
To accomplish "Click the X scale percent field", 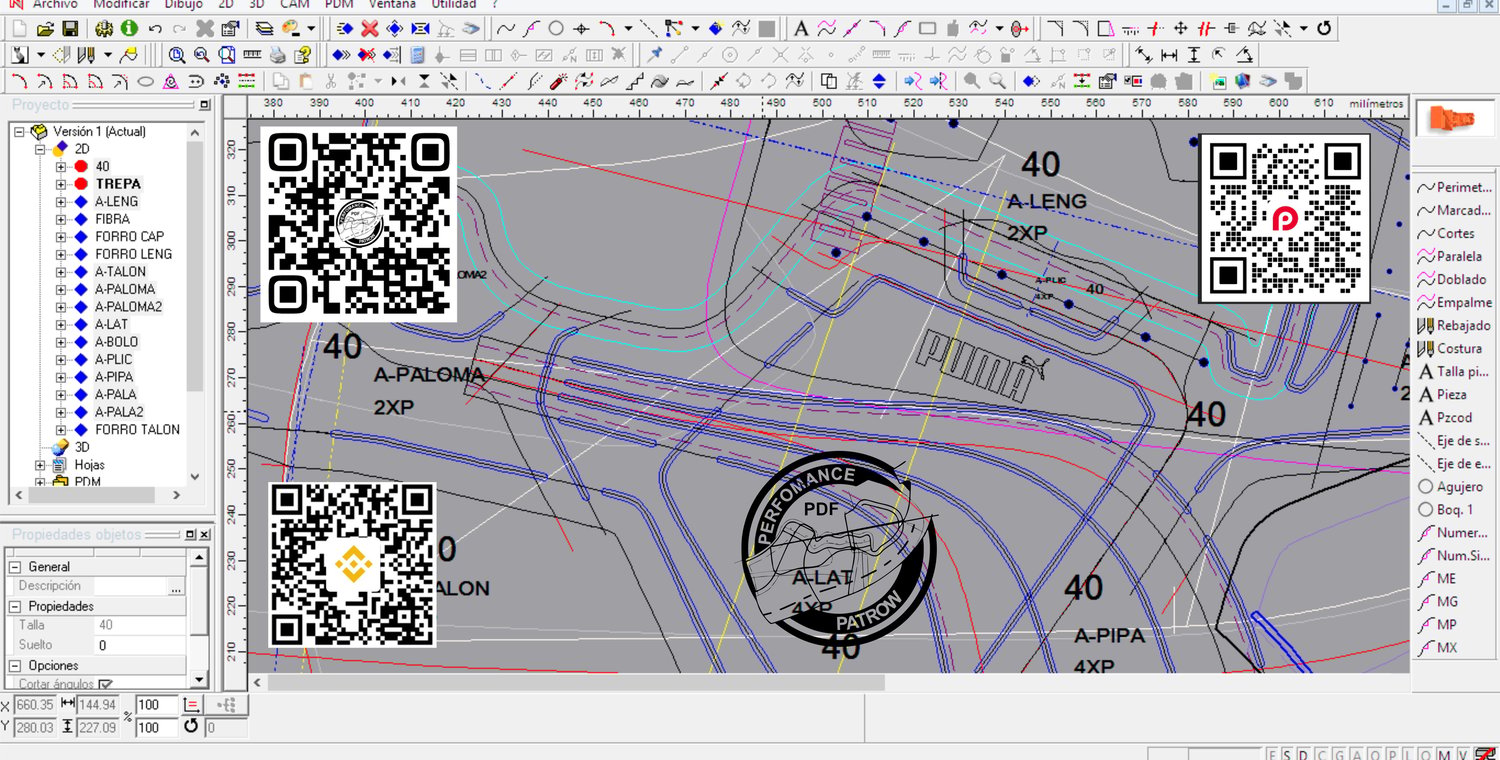I will pos(156,705).
